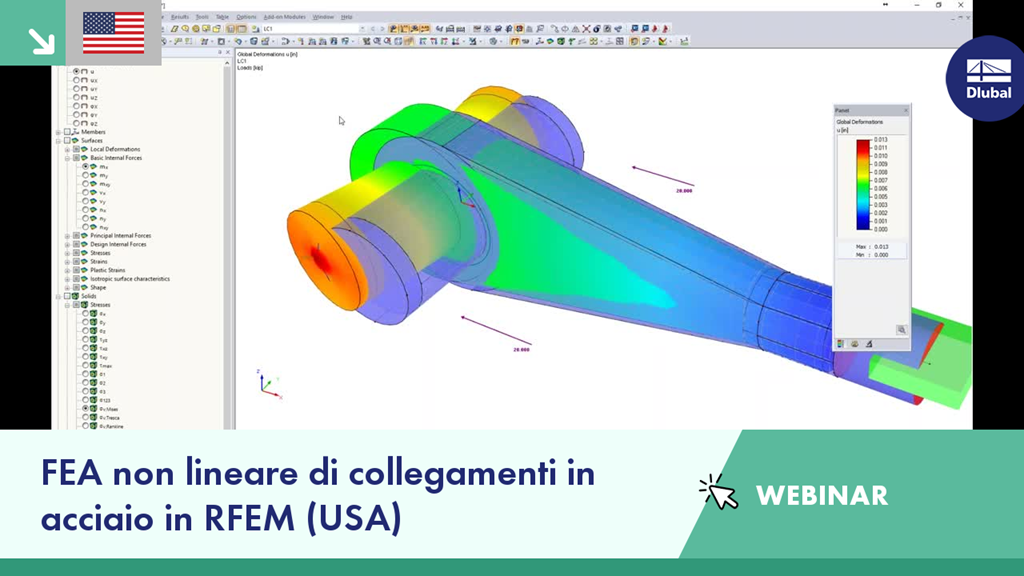Expand the Local Deformations node

67,149
